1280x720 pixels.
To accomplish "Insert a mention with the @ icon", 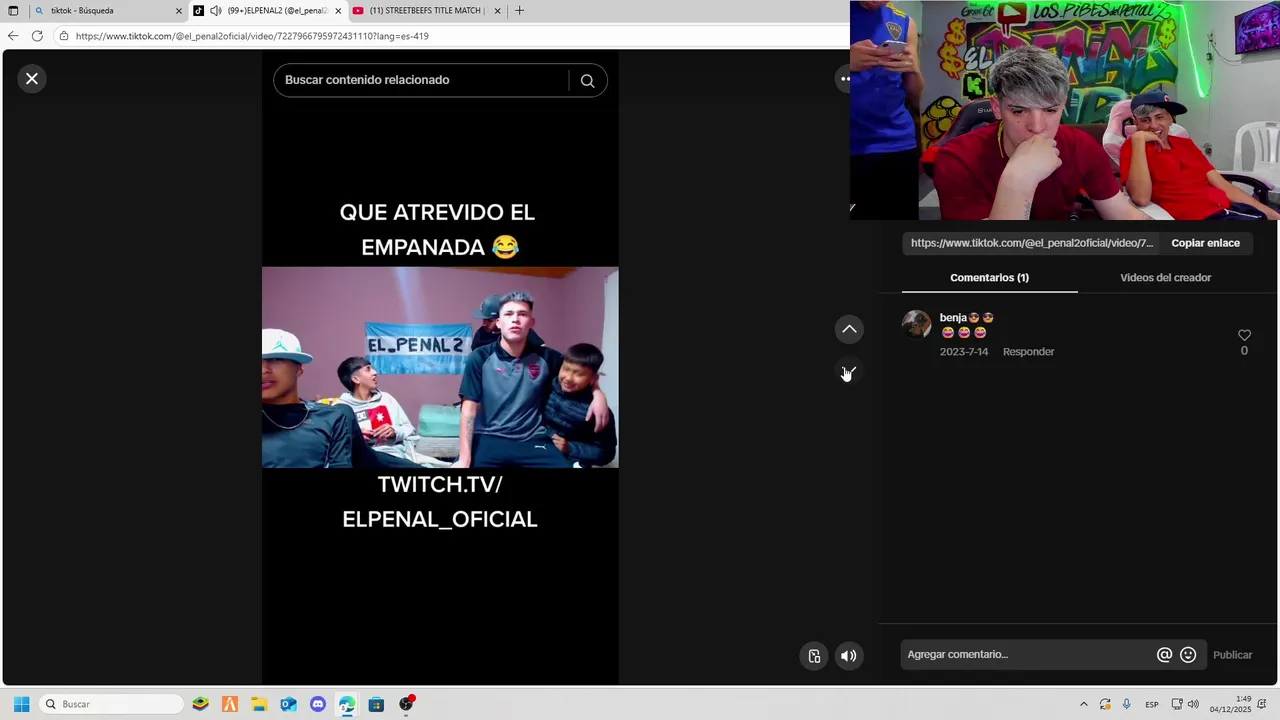I will [x=1164, y=655].
